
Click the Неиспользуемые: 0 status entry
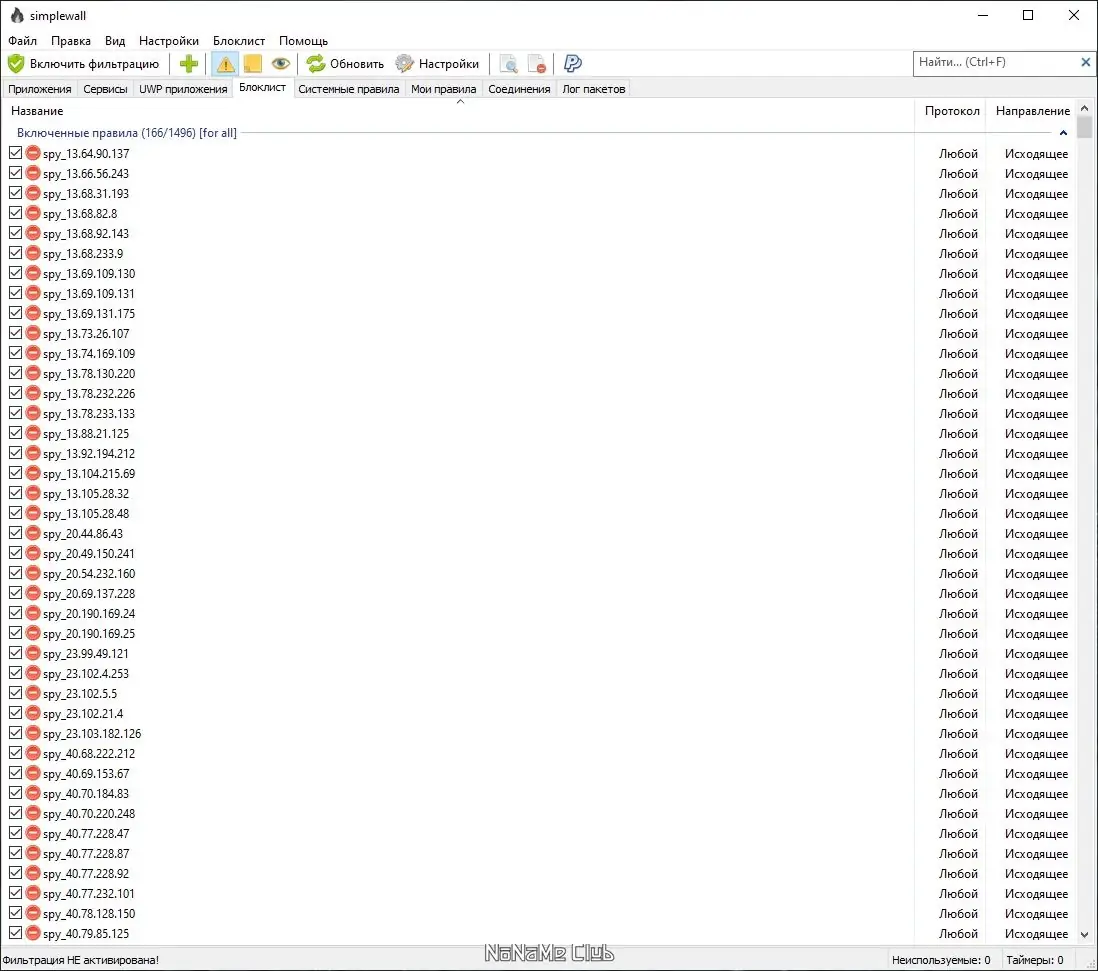pyautogui.click(x=941, y=960)
